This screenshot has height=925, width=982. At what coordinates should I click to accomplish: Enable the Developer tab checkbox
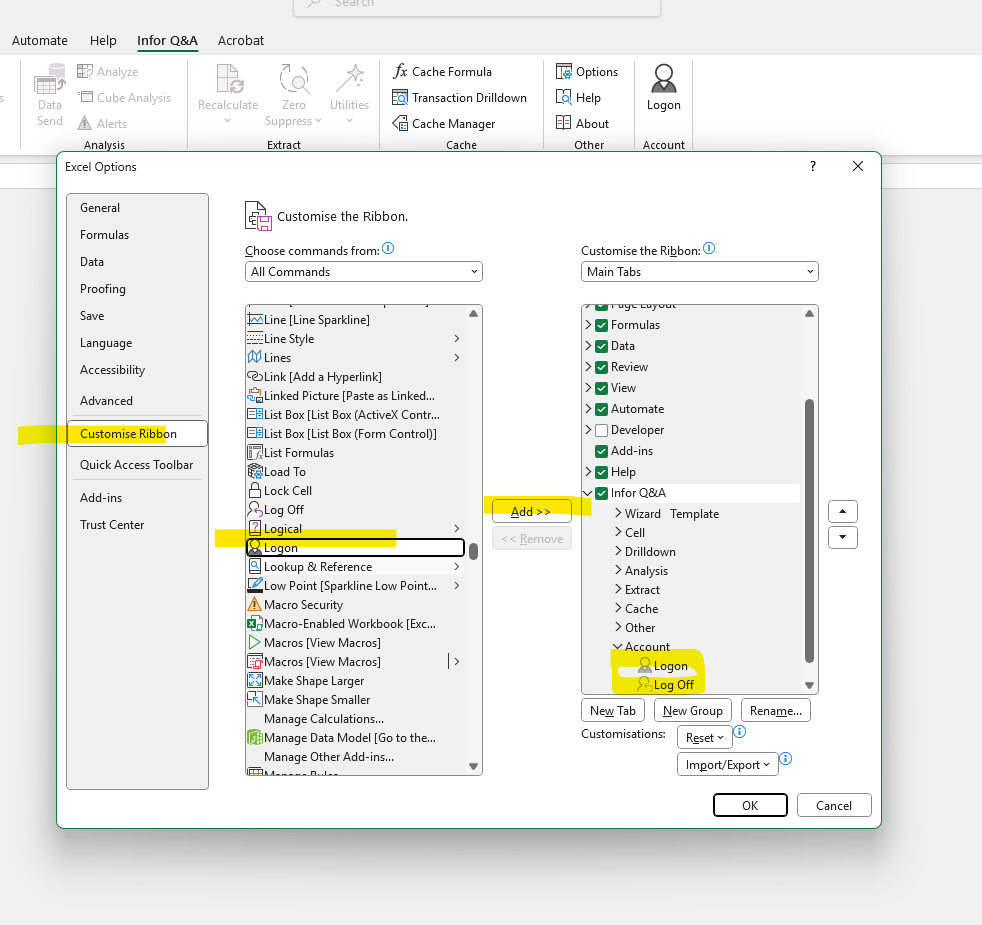tap(601, 430)
